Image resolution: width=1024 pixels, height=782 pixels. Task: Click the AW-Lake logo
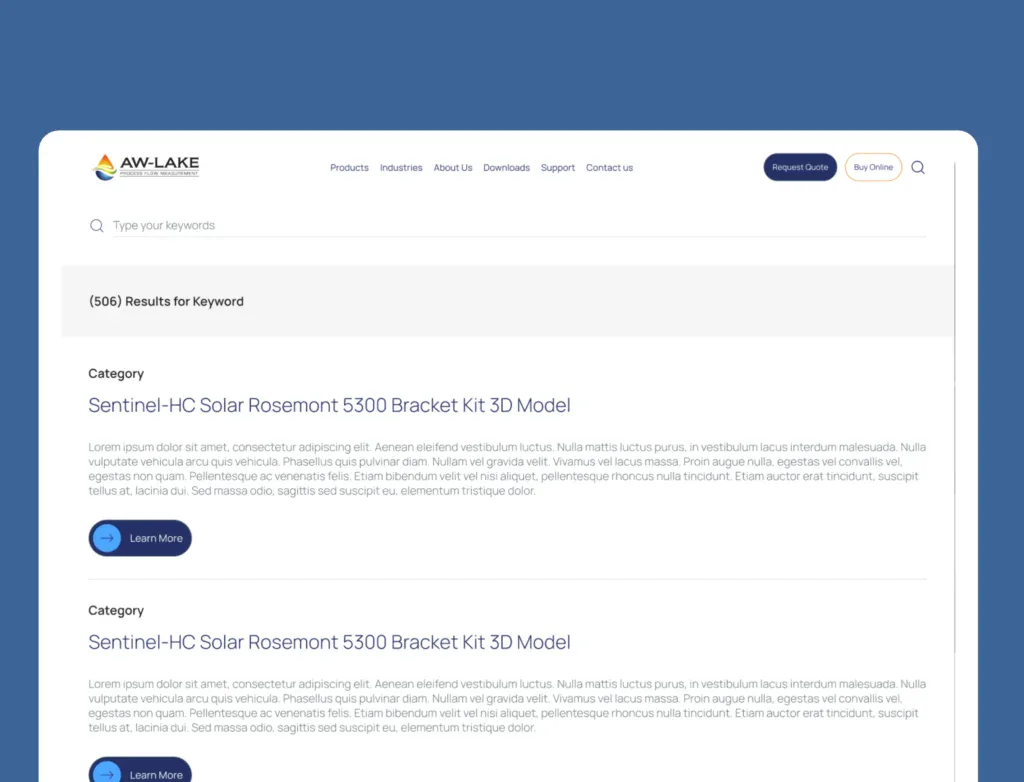146,167
